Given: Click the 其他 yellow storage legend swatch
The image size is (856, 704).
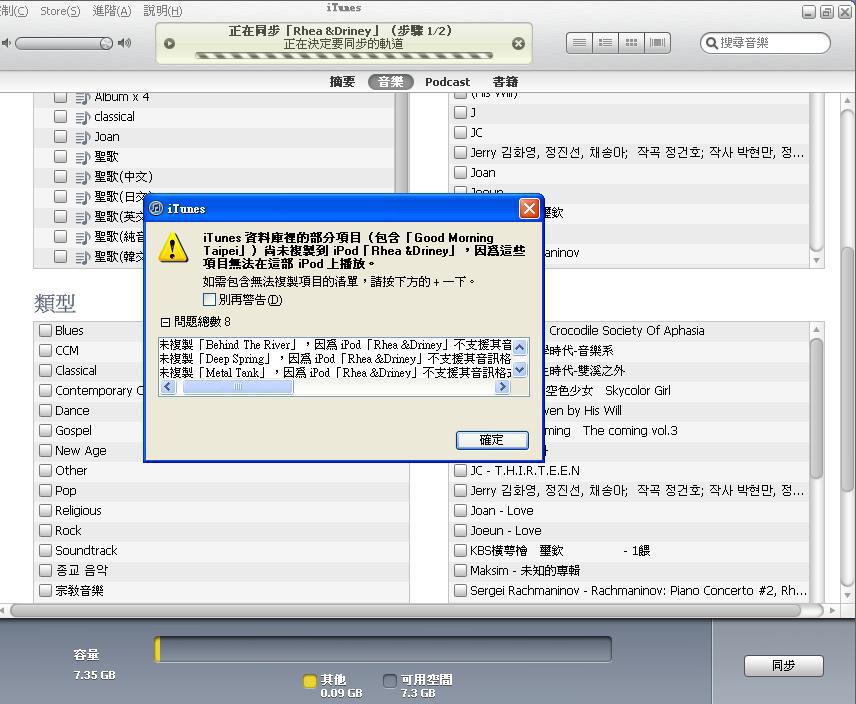Looking at the screenshot, I should (x=310, y=681).
